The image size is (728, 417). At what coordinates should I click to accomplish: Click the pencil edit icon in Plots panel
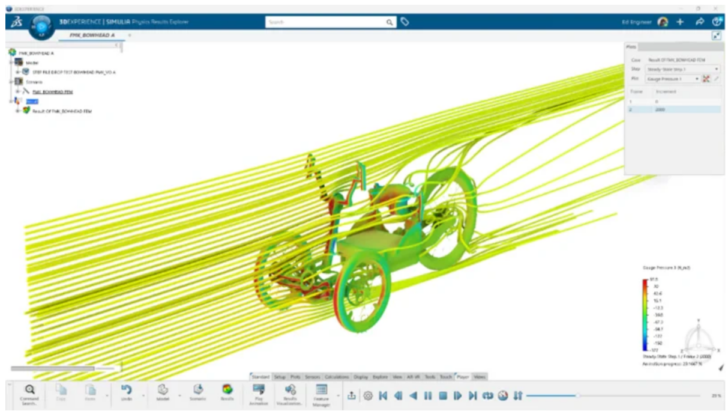716,79
